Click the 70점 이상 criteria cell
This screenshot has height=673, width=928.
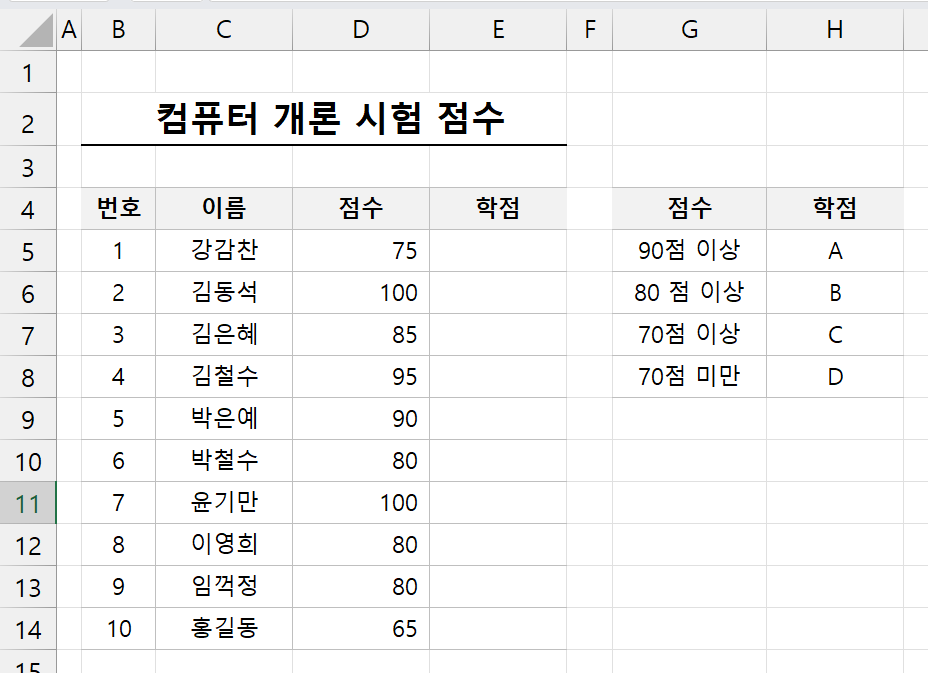pyautogui.click(x=689, y=334)
